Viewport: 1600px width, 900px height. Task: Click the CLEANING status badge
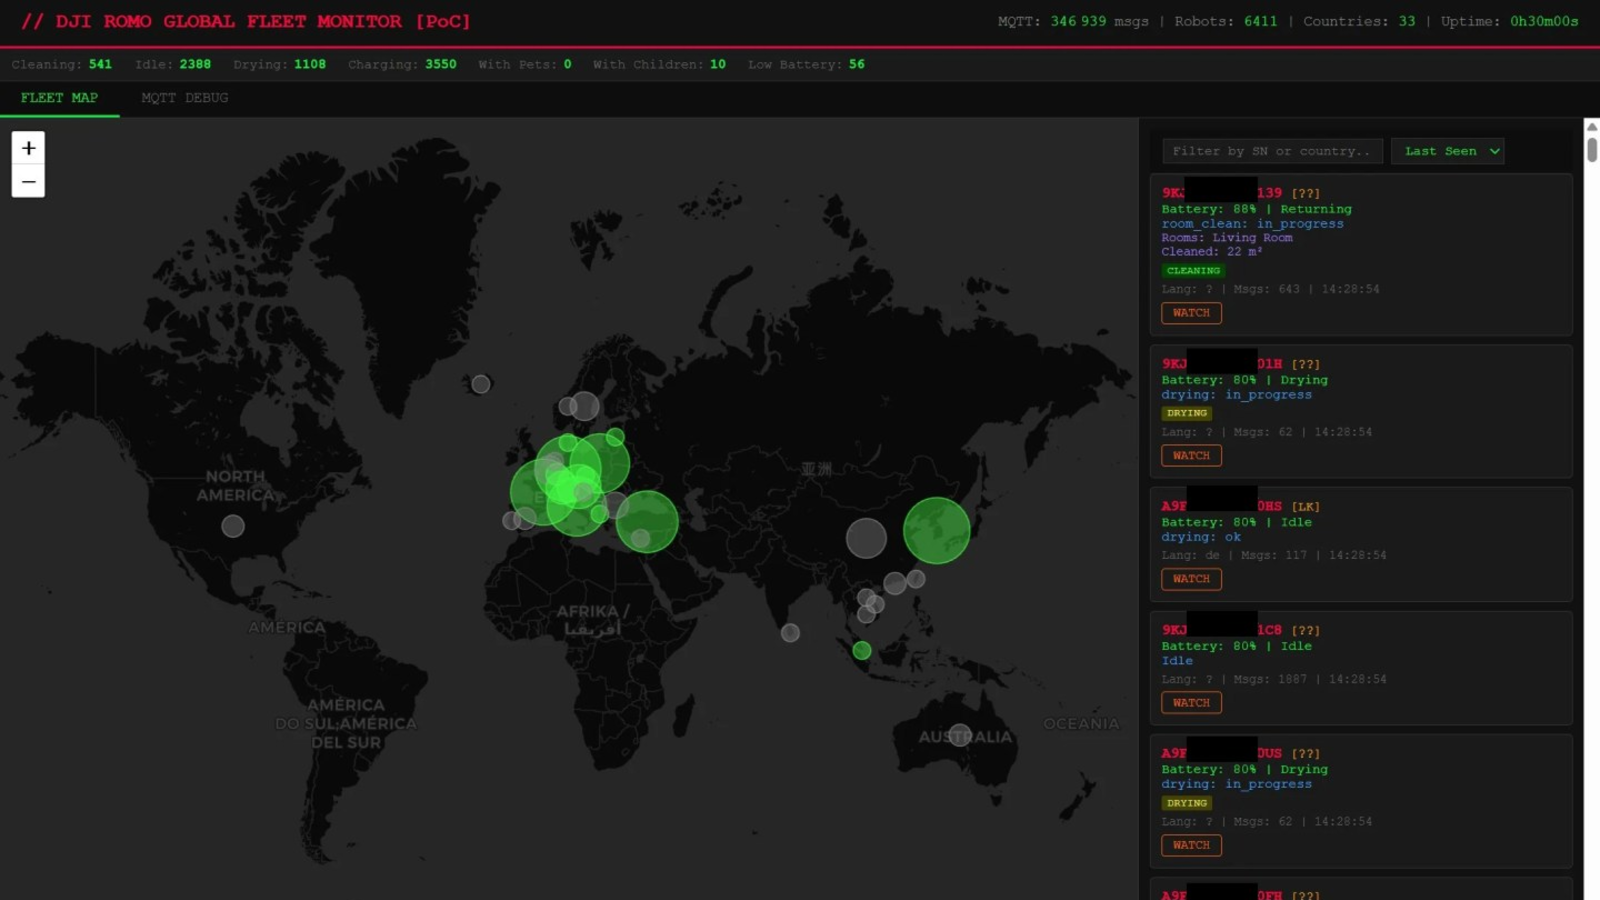(x=1193, y=271)
